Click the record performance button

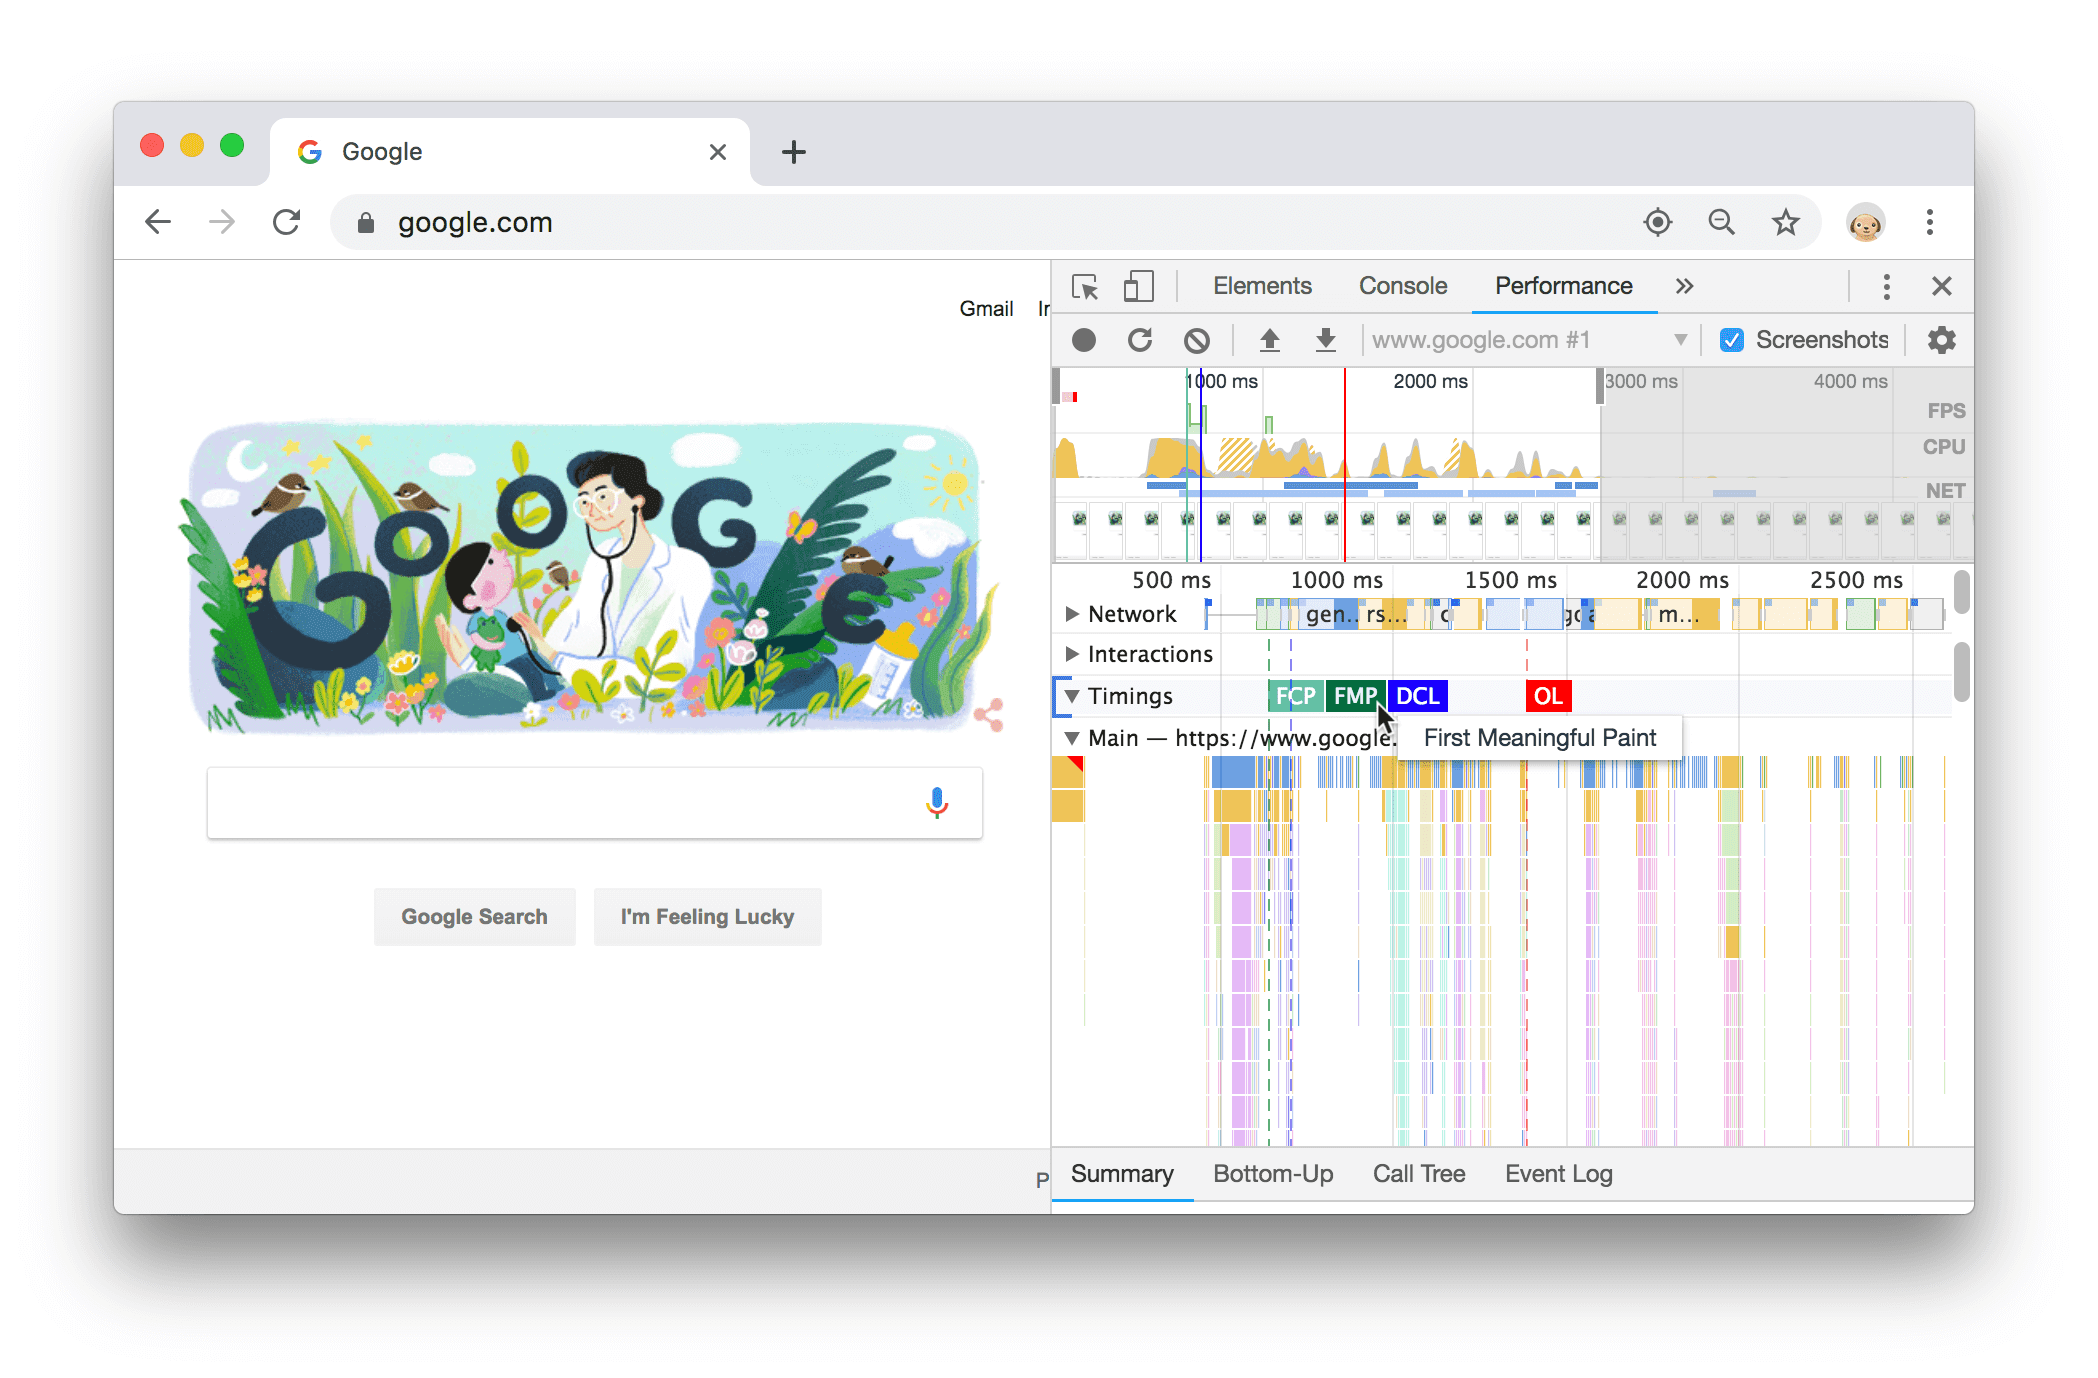point(1081,338)
